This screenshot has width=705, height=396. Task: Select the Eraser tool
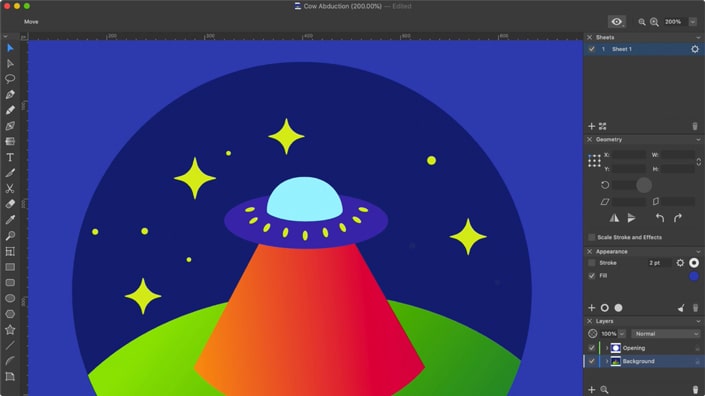tap(10, 204)
